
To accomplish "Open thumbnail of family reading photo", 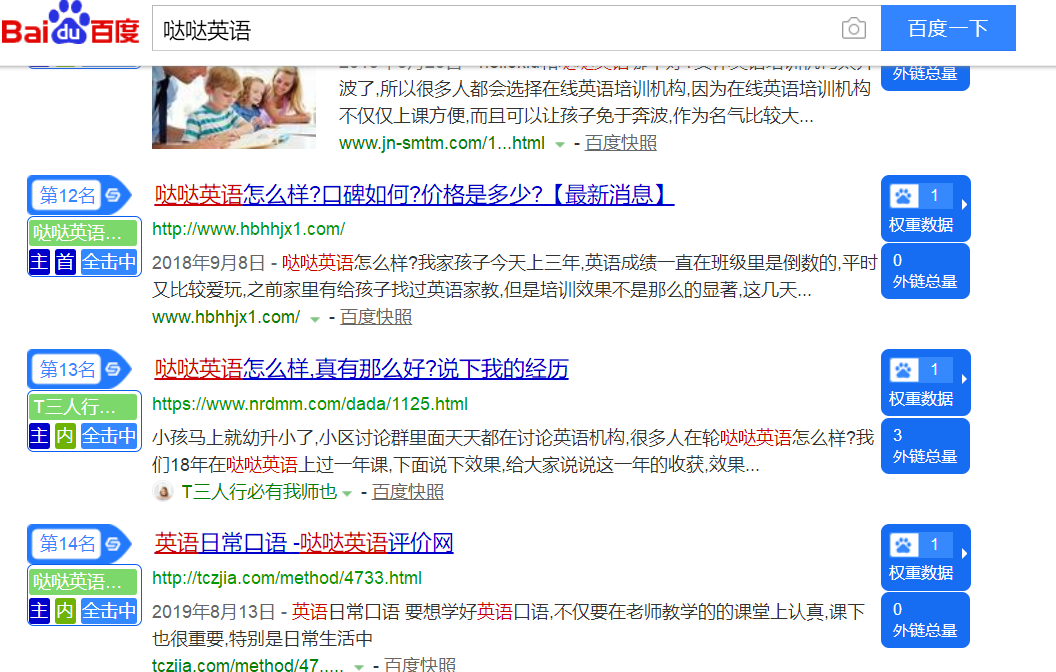I will point(234,107).
